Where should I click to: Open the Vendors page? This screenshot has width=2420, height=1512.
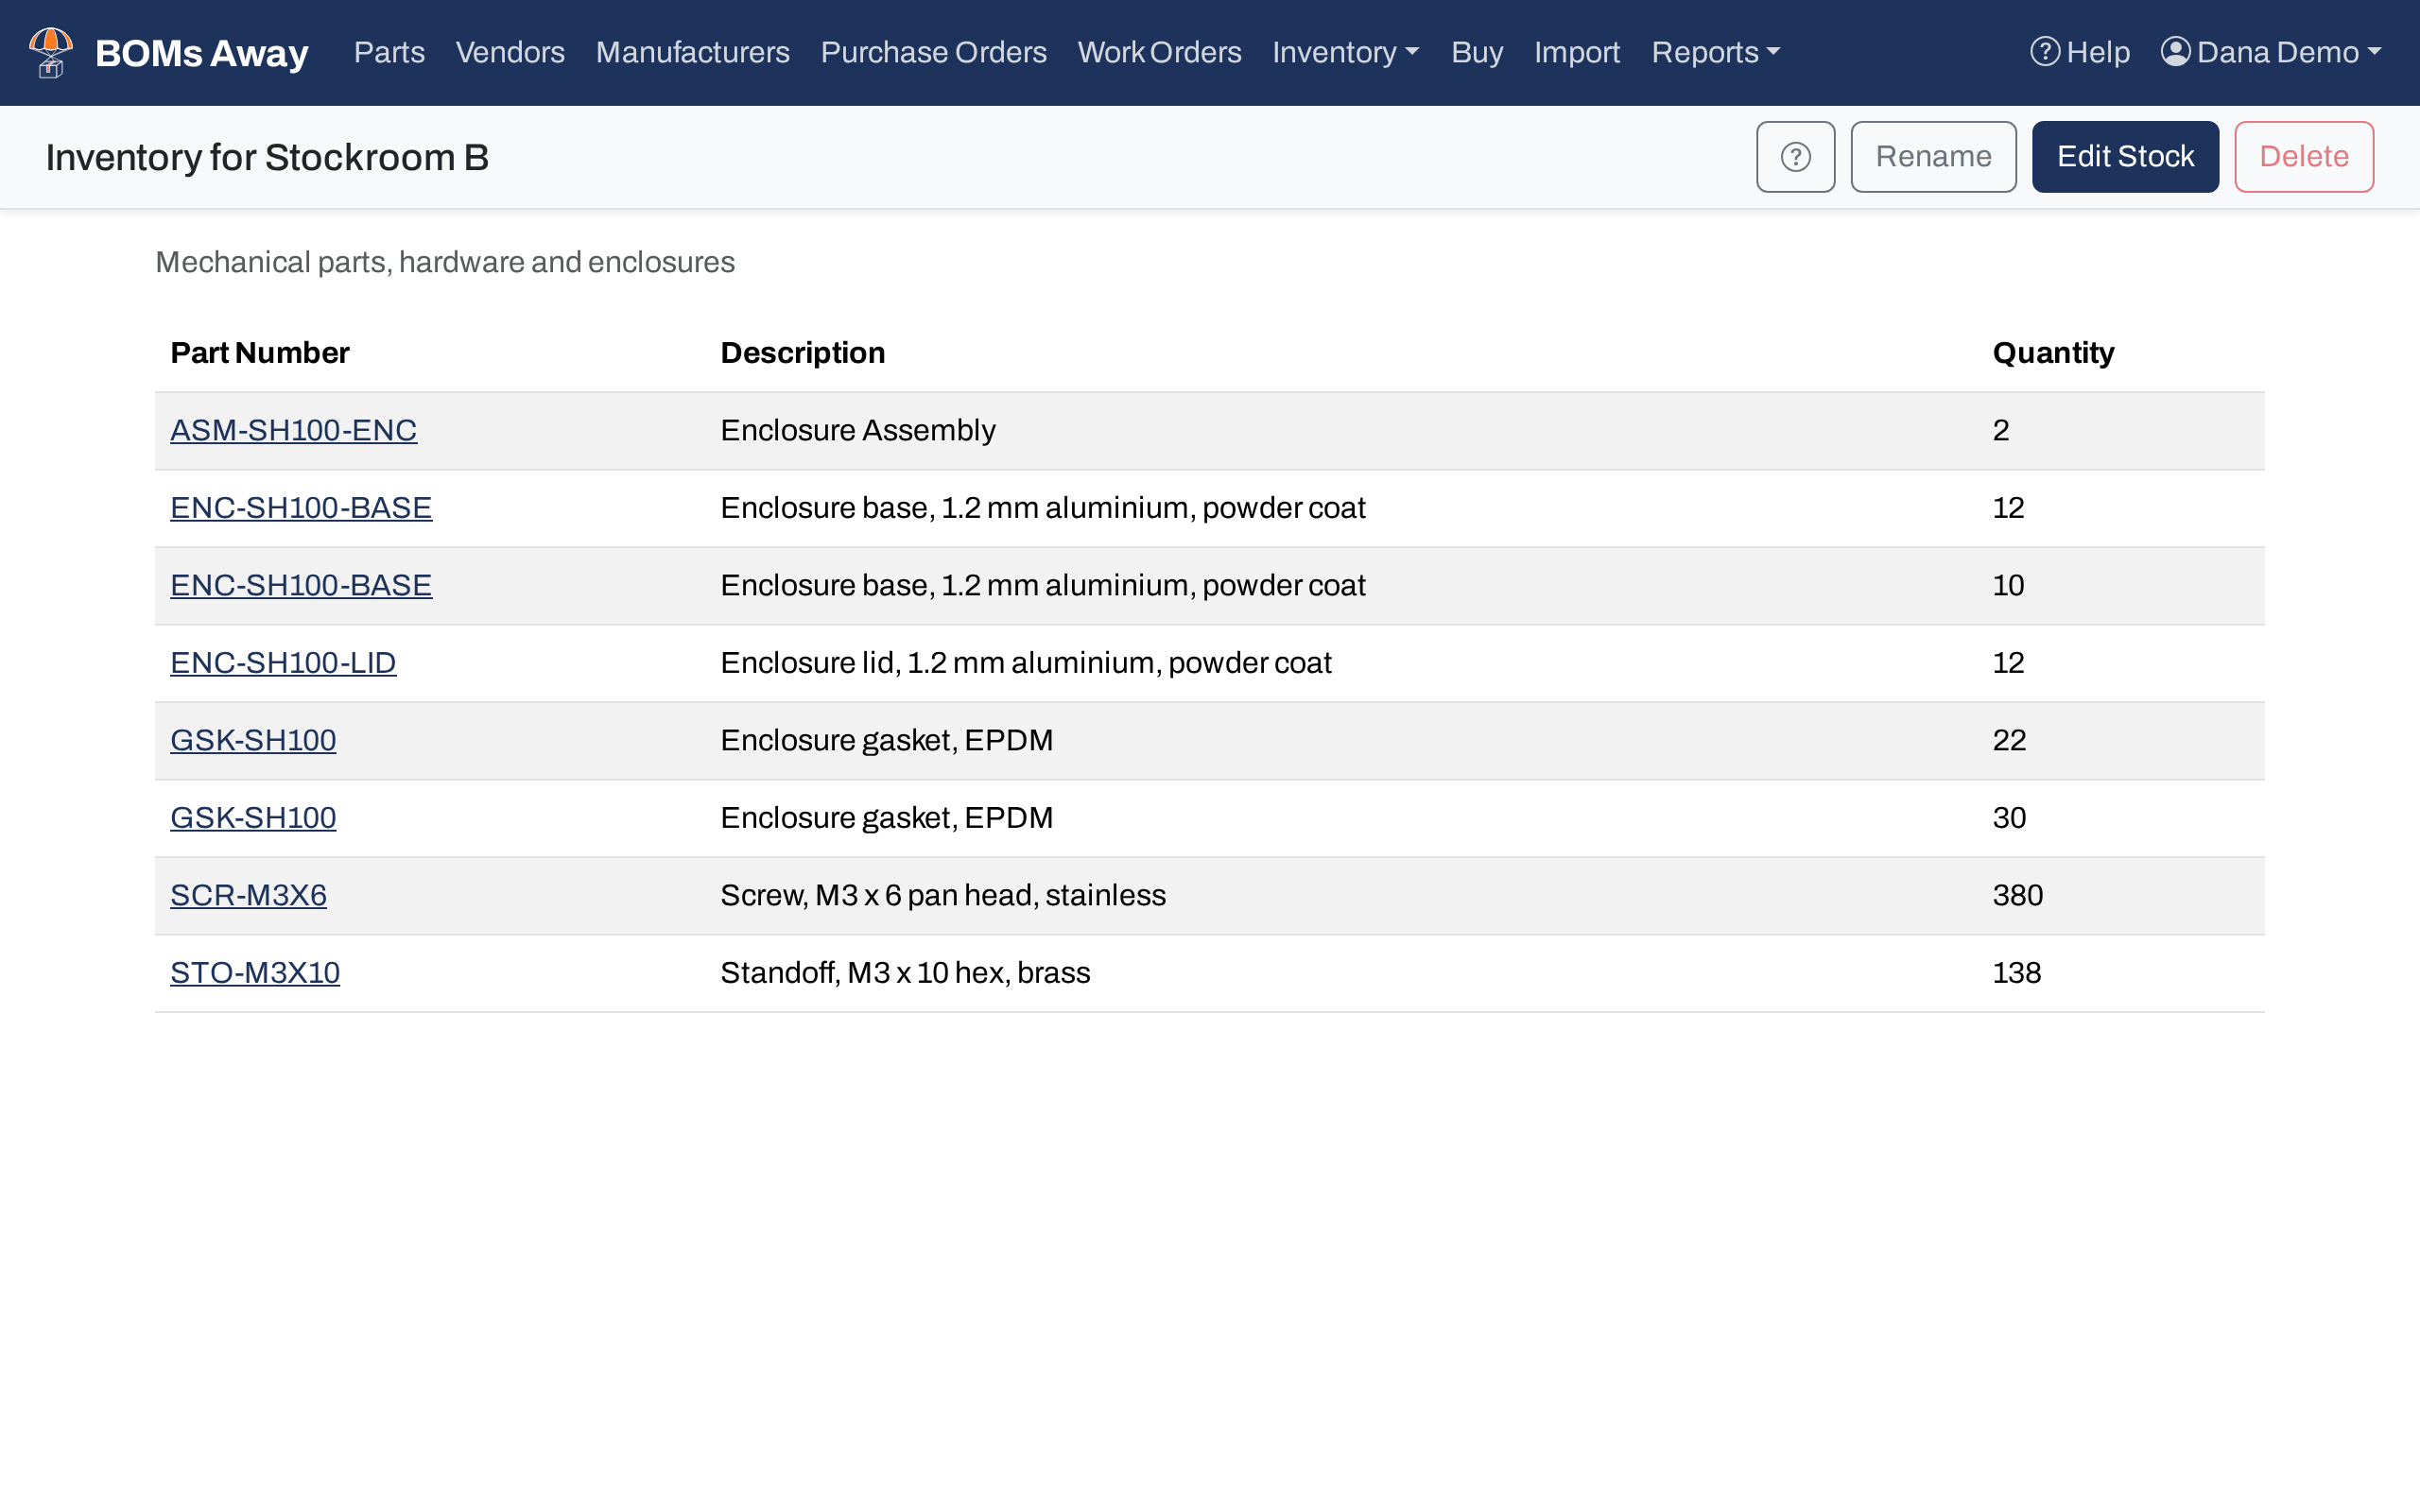510,52
